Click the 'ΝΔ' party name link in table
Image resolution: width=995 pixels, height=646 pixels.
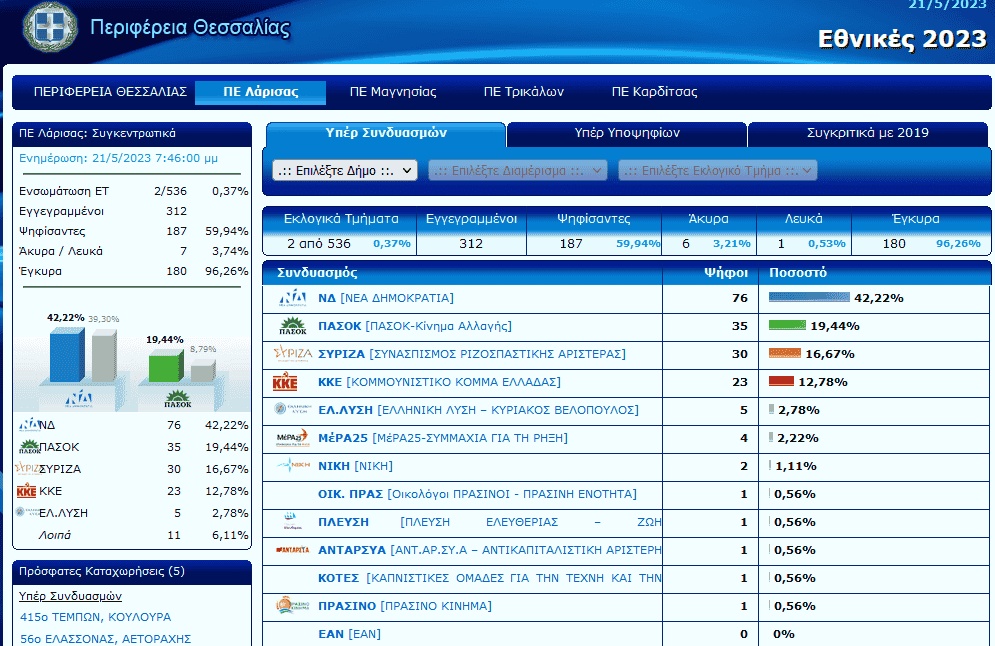click(327, 298)
